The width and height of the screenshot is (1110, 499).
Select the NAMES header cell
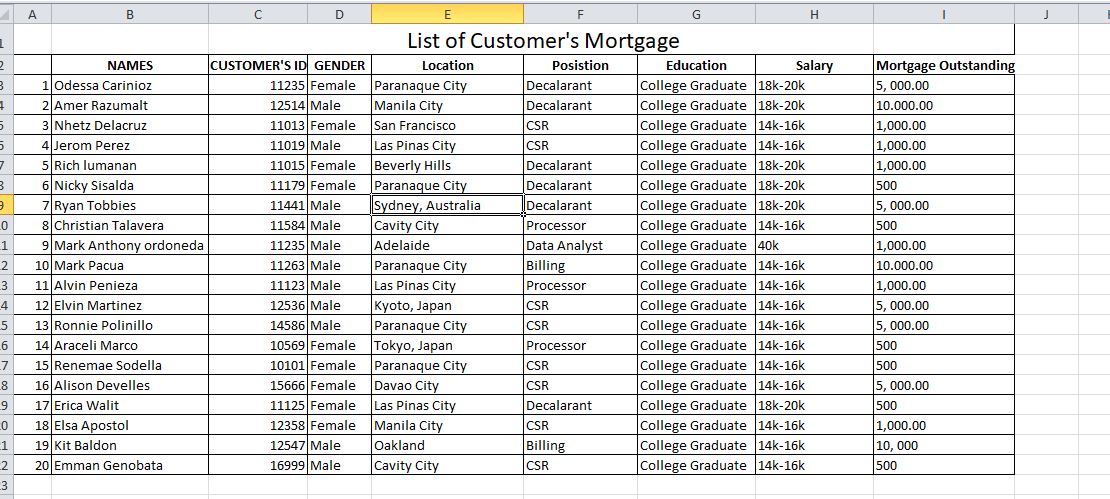pyautogui.click(x=130, y=65)
